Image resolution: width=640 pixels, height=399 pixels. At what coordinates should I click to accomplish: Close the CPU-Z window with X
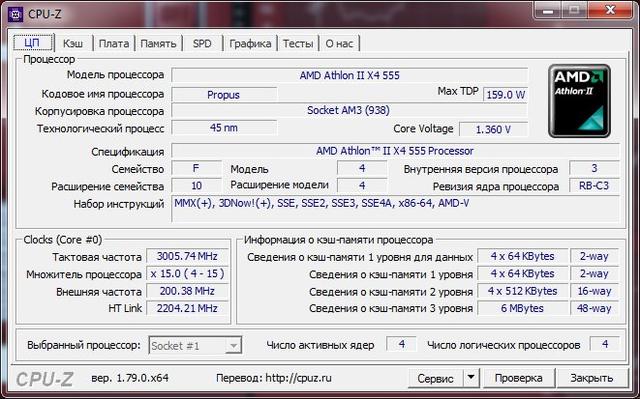click(610, 10)
